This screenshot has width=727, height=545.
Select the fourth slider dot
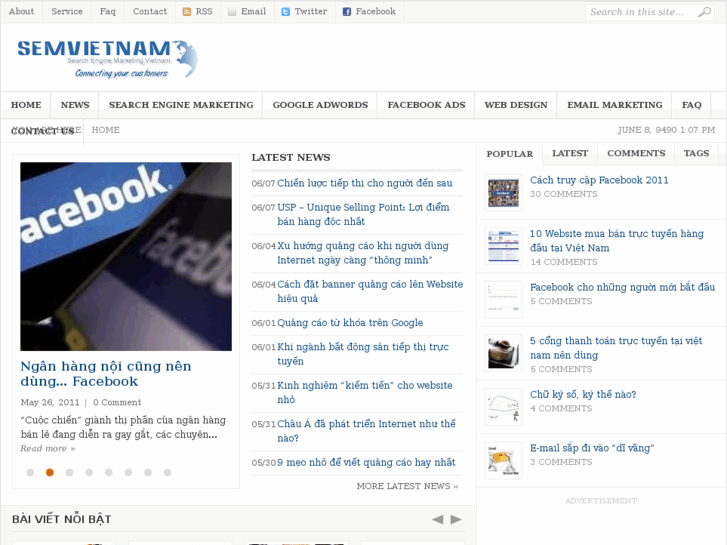(x=89, y=472)
